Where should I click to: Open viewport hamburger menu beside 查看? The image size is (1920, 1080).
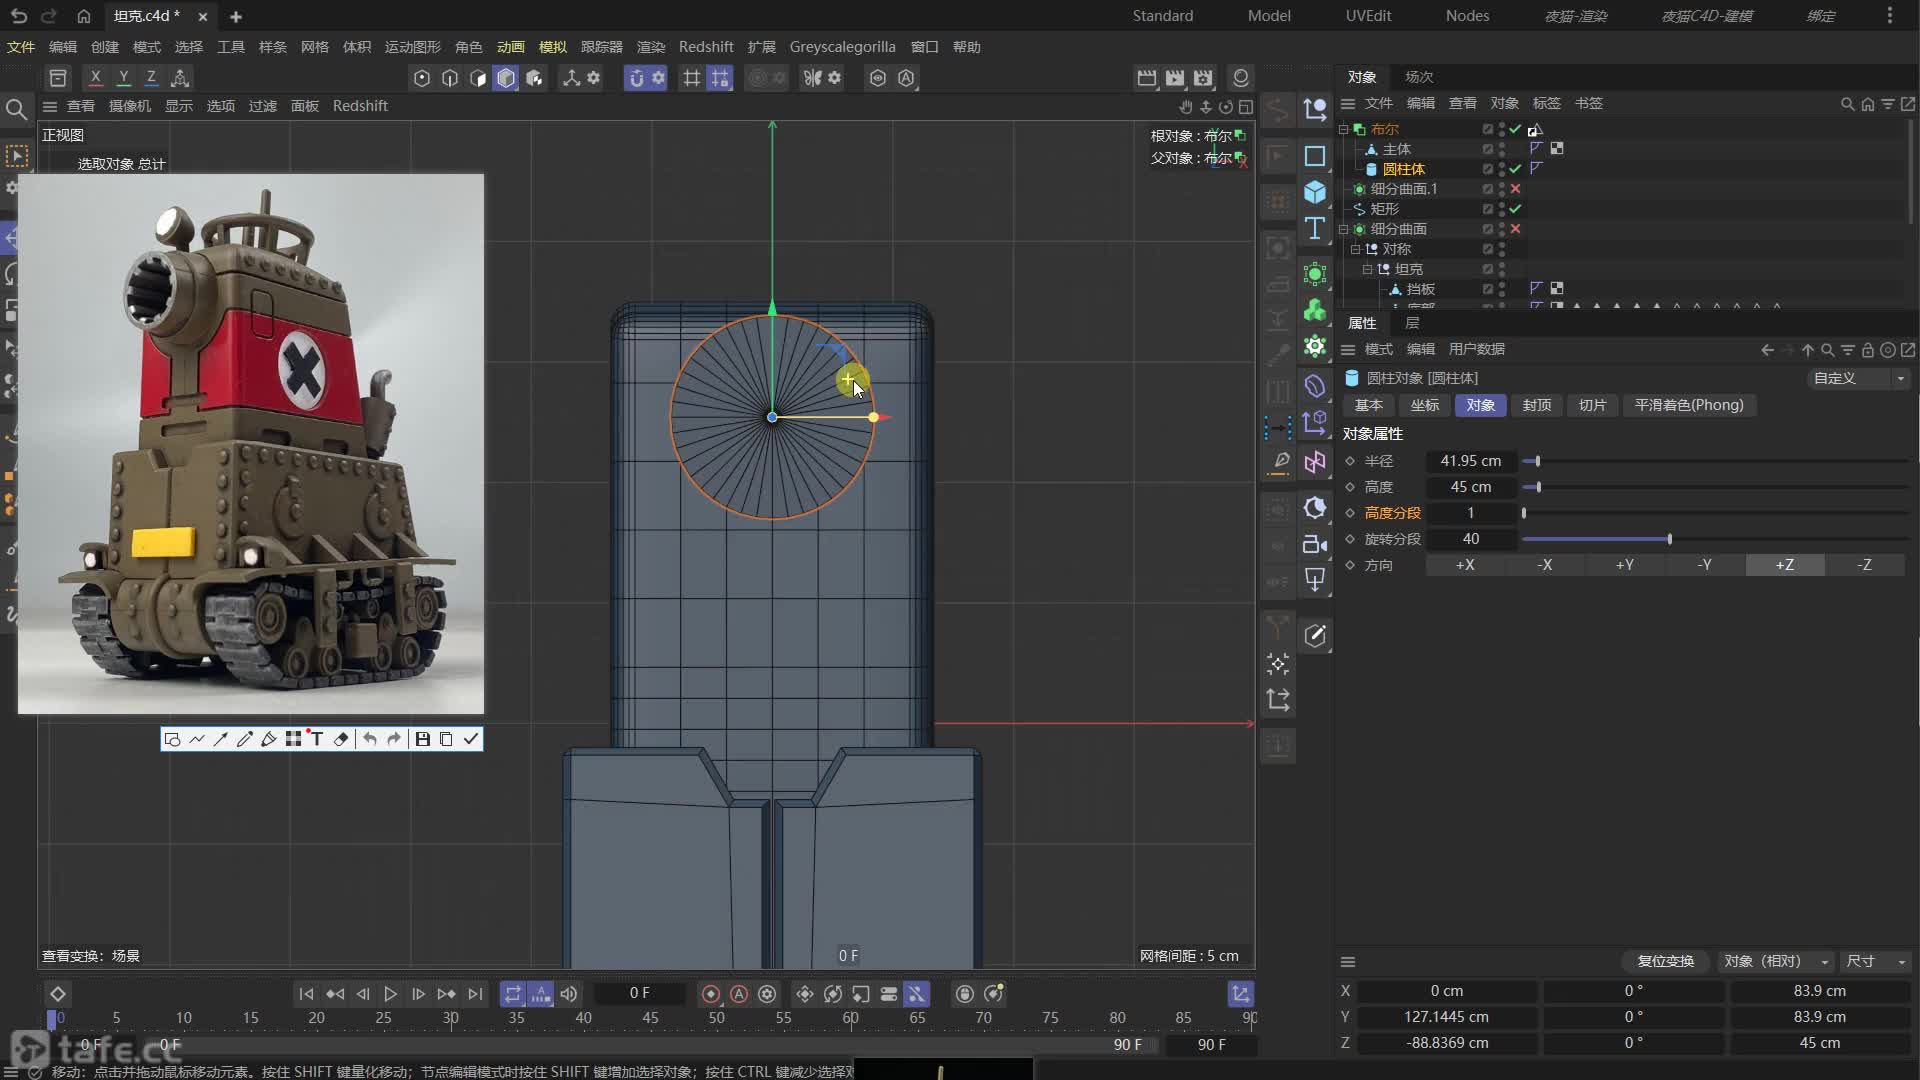pos(50,106)
